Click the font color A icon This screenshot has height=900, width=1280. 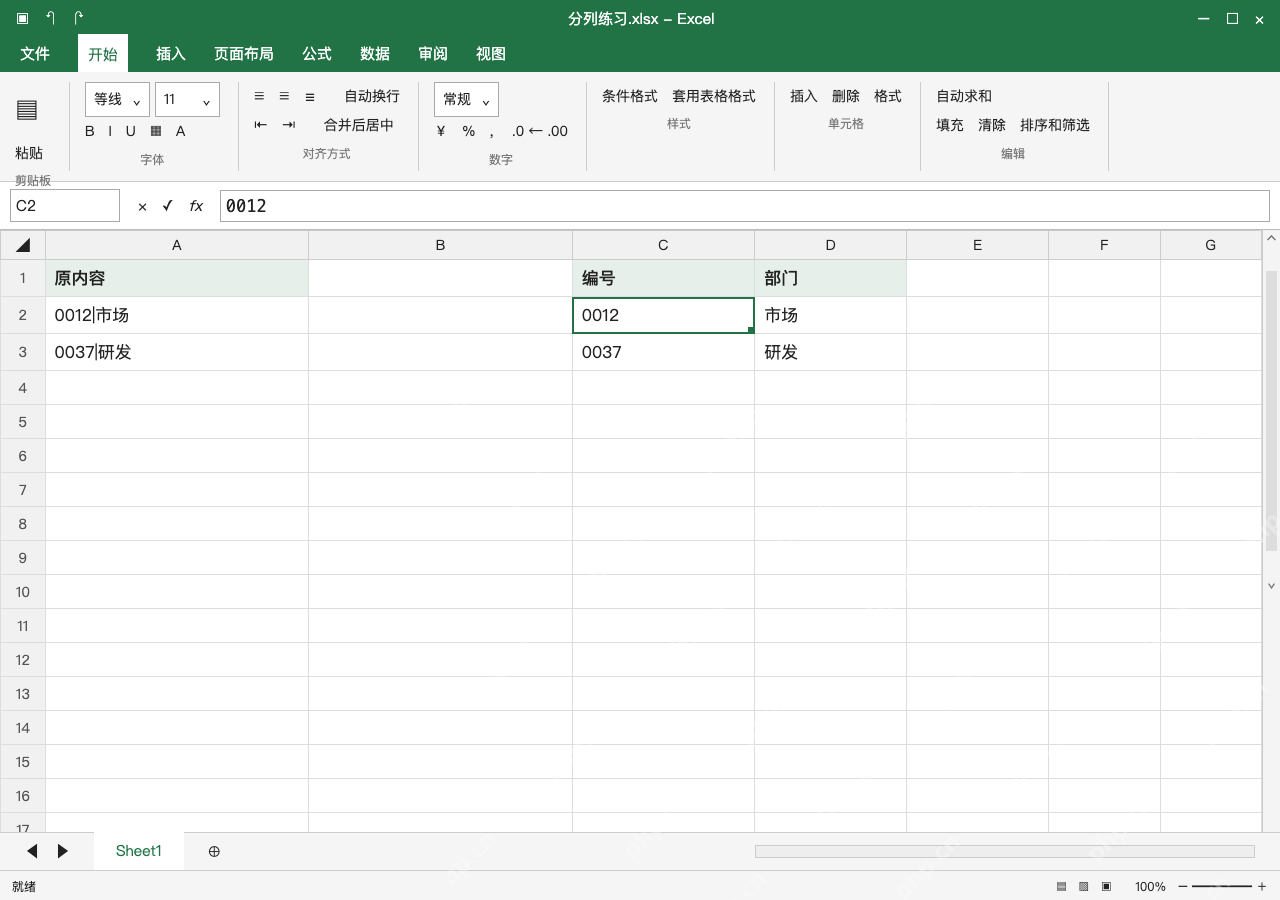click(x=181, y=131)
